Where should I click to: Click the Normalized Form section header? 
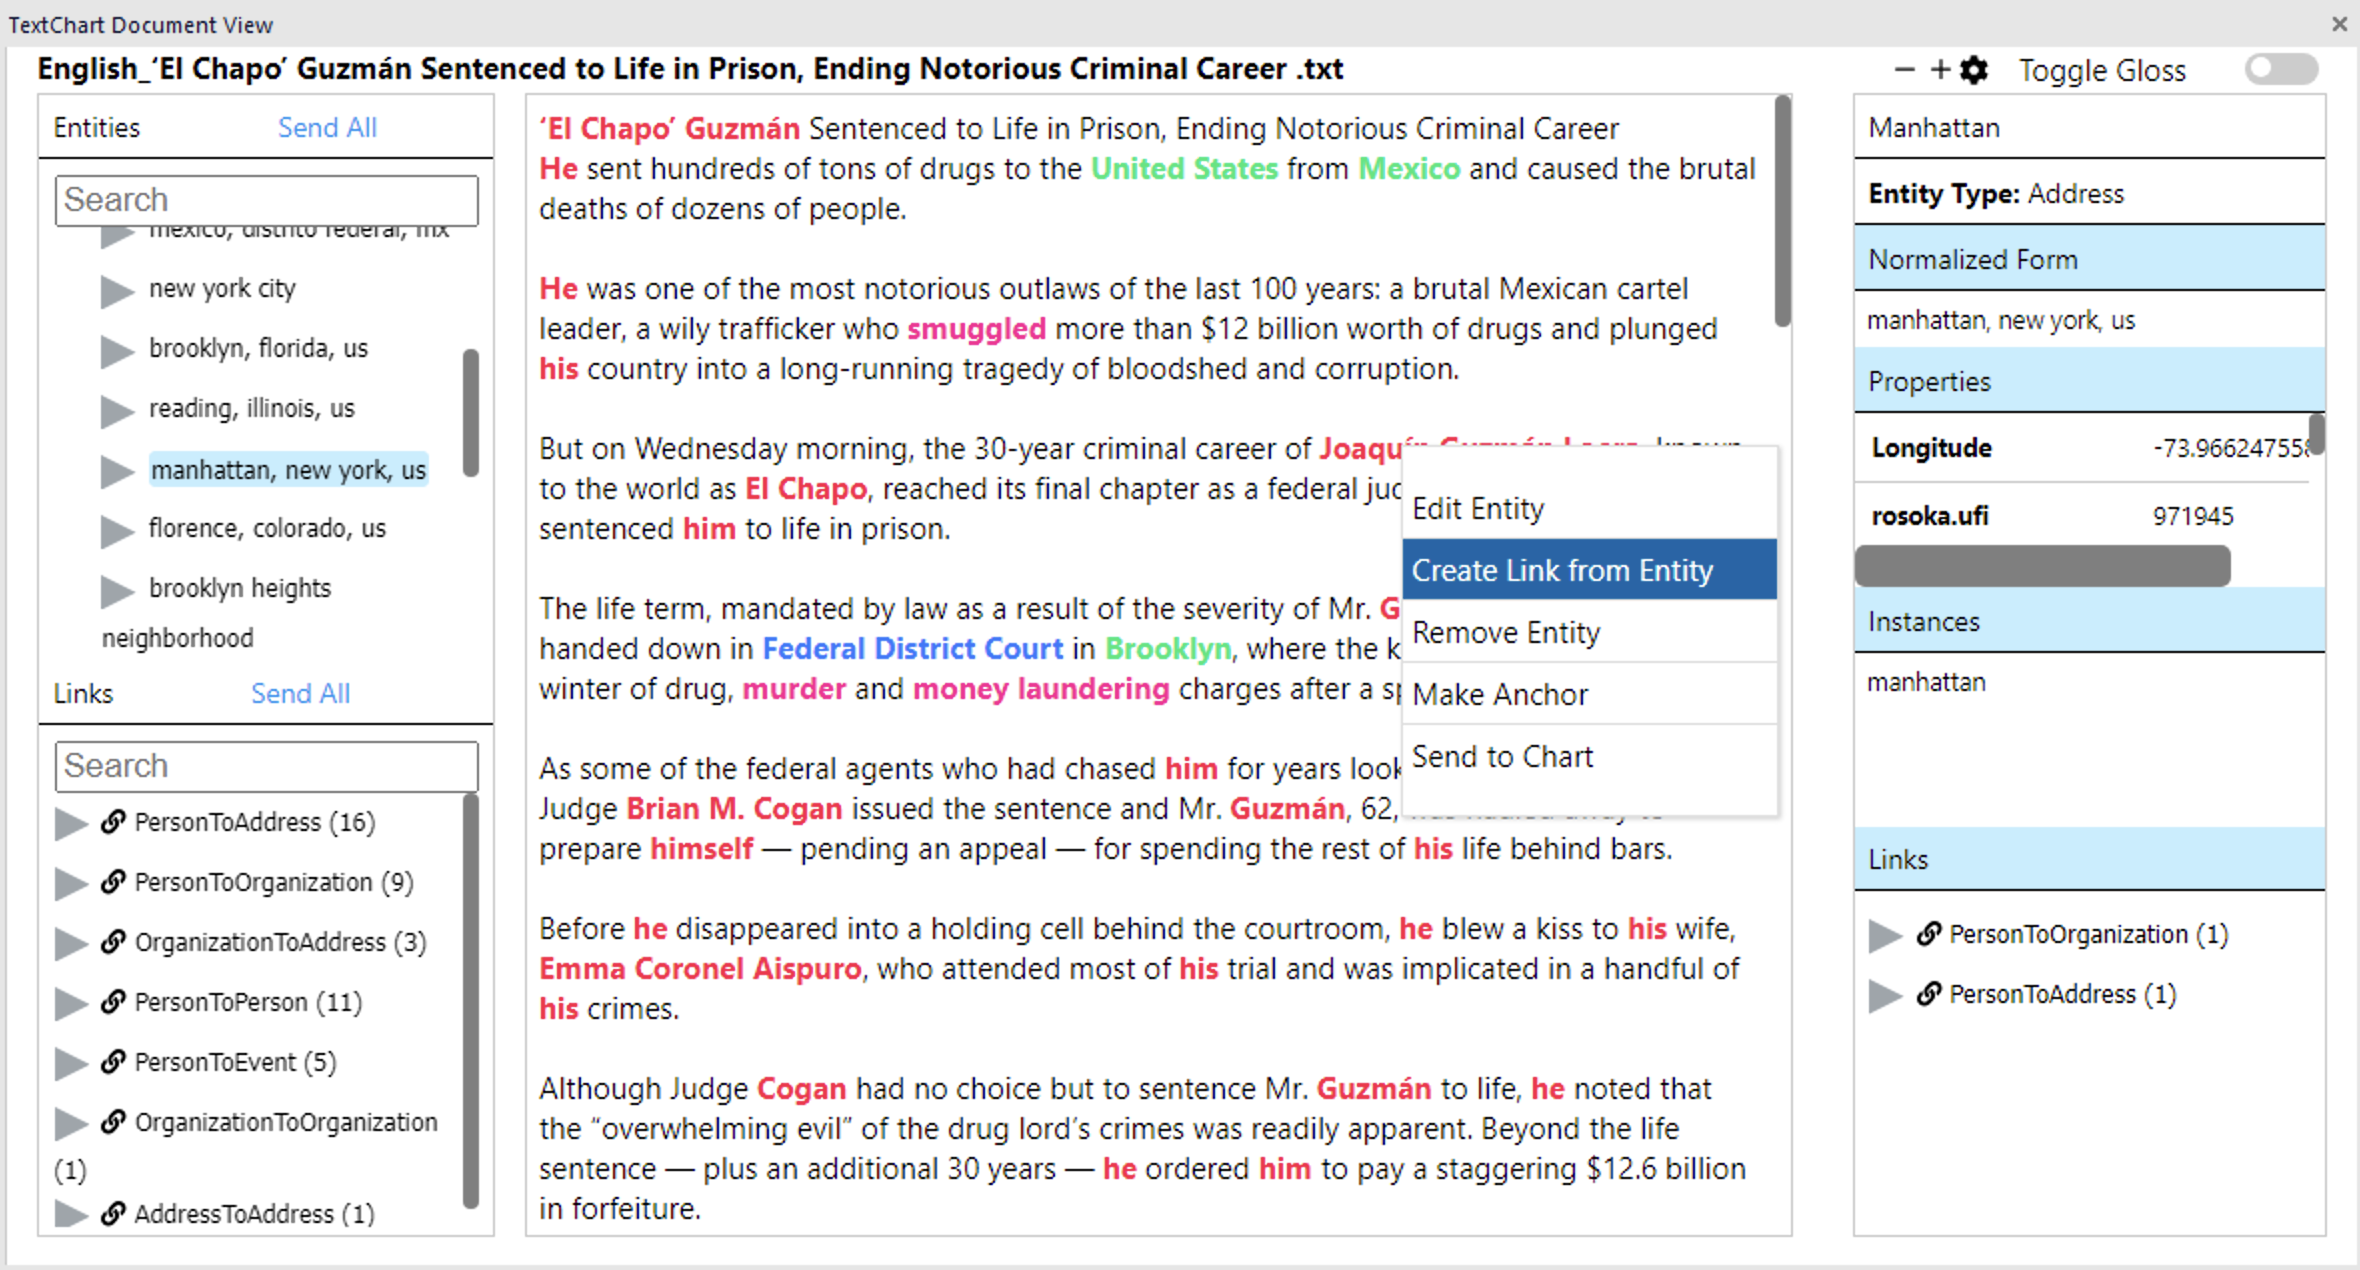(x=2090, y=259)
